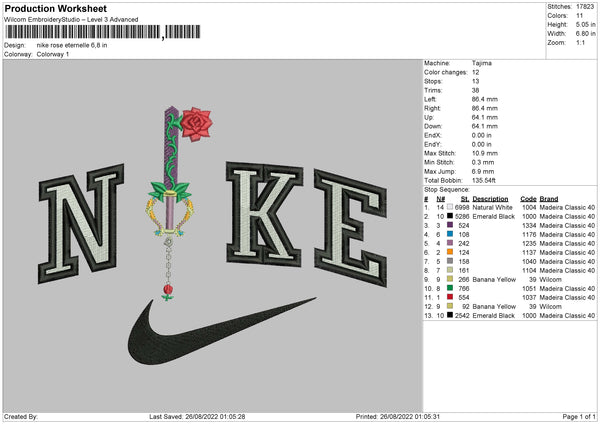Screen dimensions: 600x424
Task: Click the 'Page 1 of 1' footer text
Action: (579, 416)
